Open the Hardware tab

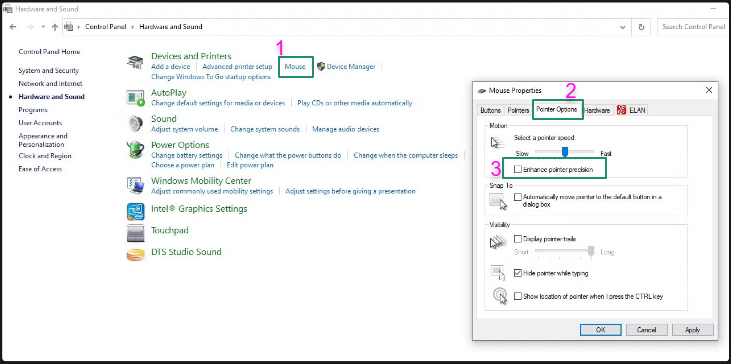point(597,110)
